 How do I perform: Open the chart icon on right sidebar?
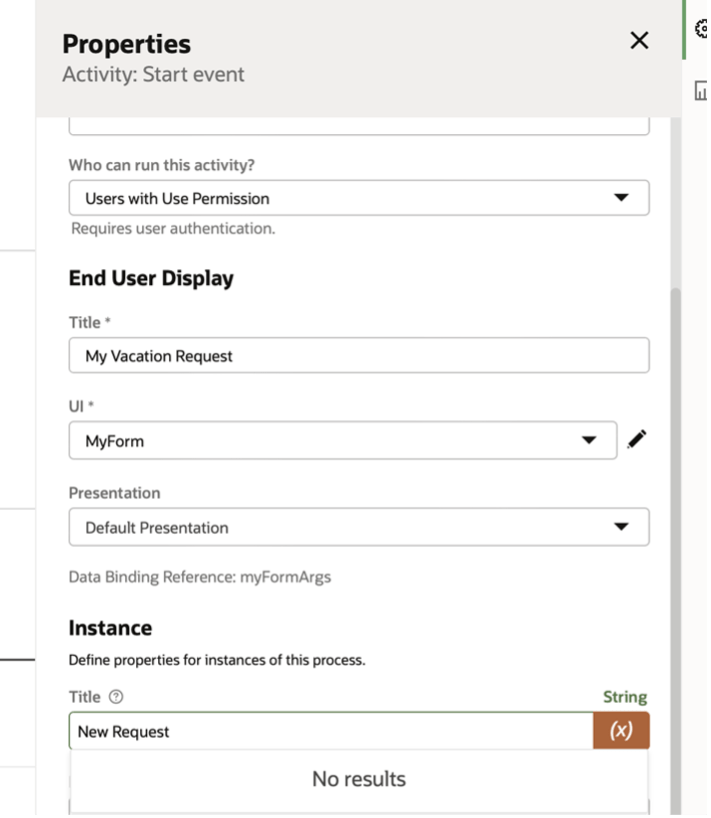(701, 91)
